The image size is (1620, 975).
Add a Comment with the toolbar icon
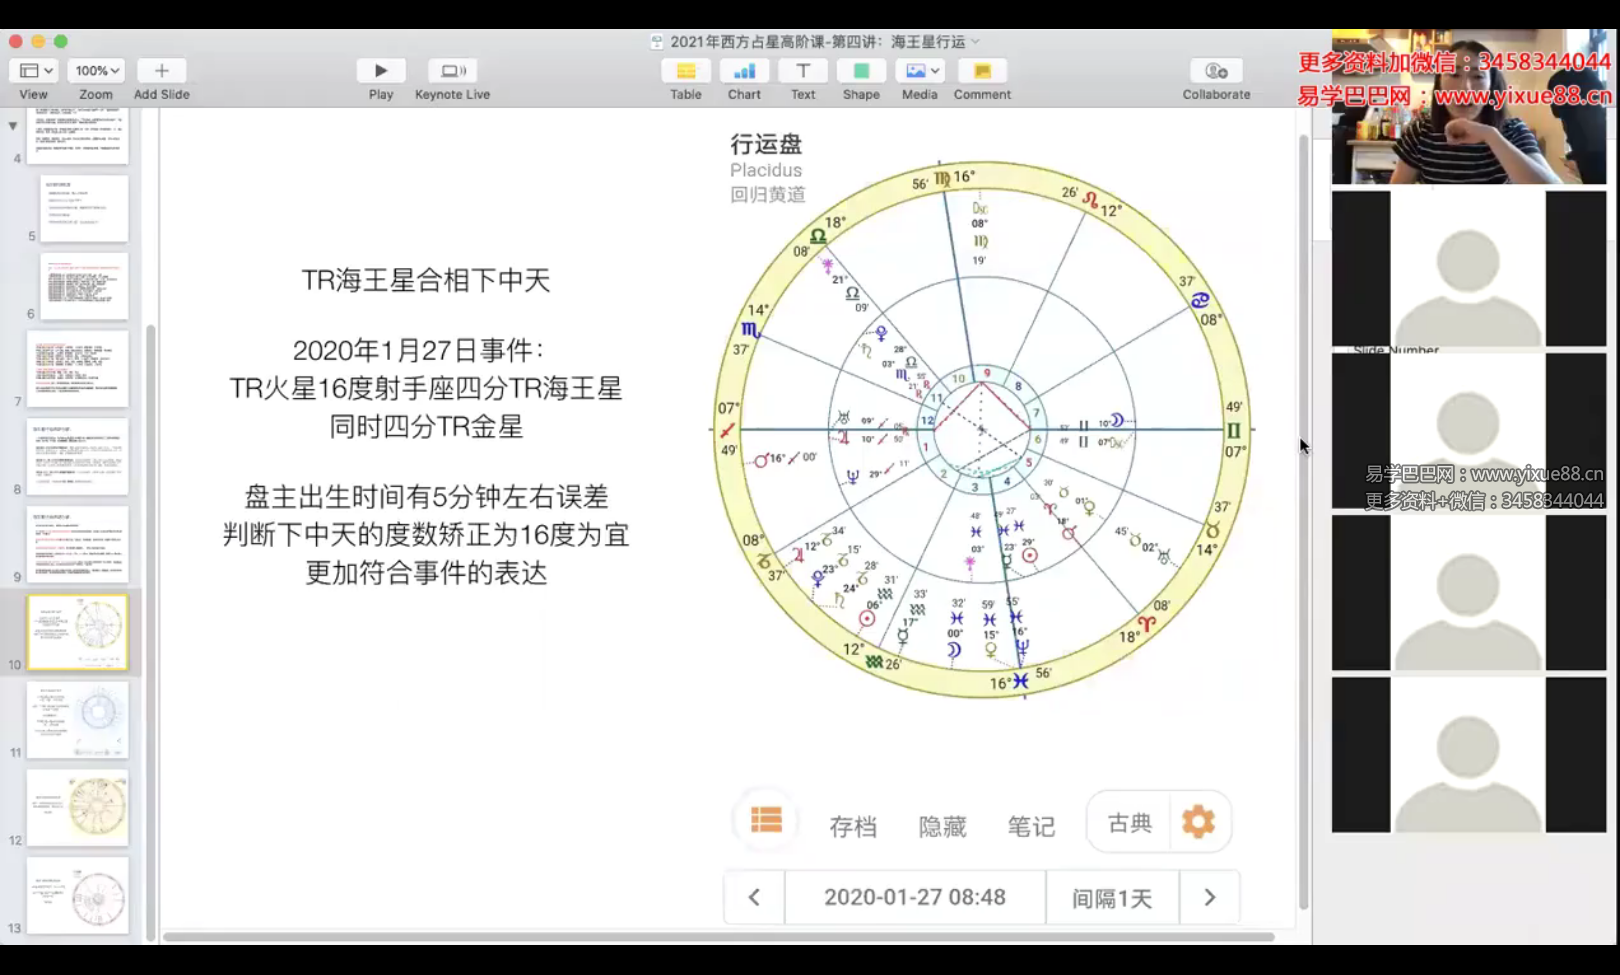(x=982, y=71)
